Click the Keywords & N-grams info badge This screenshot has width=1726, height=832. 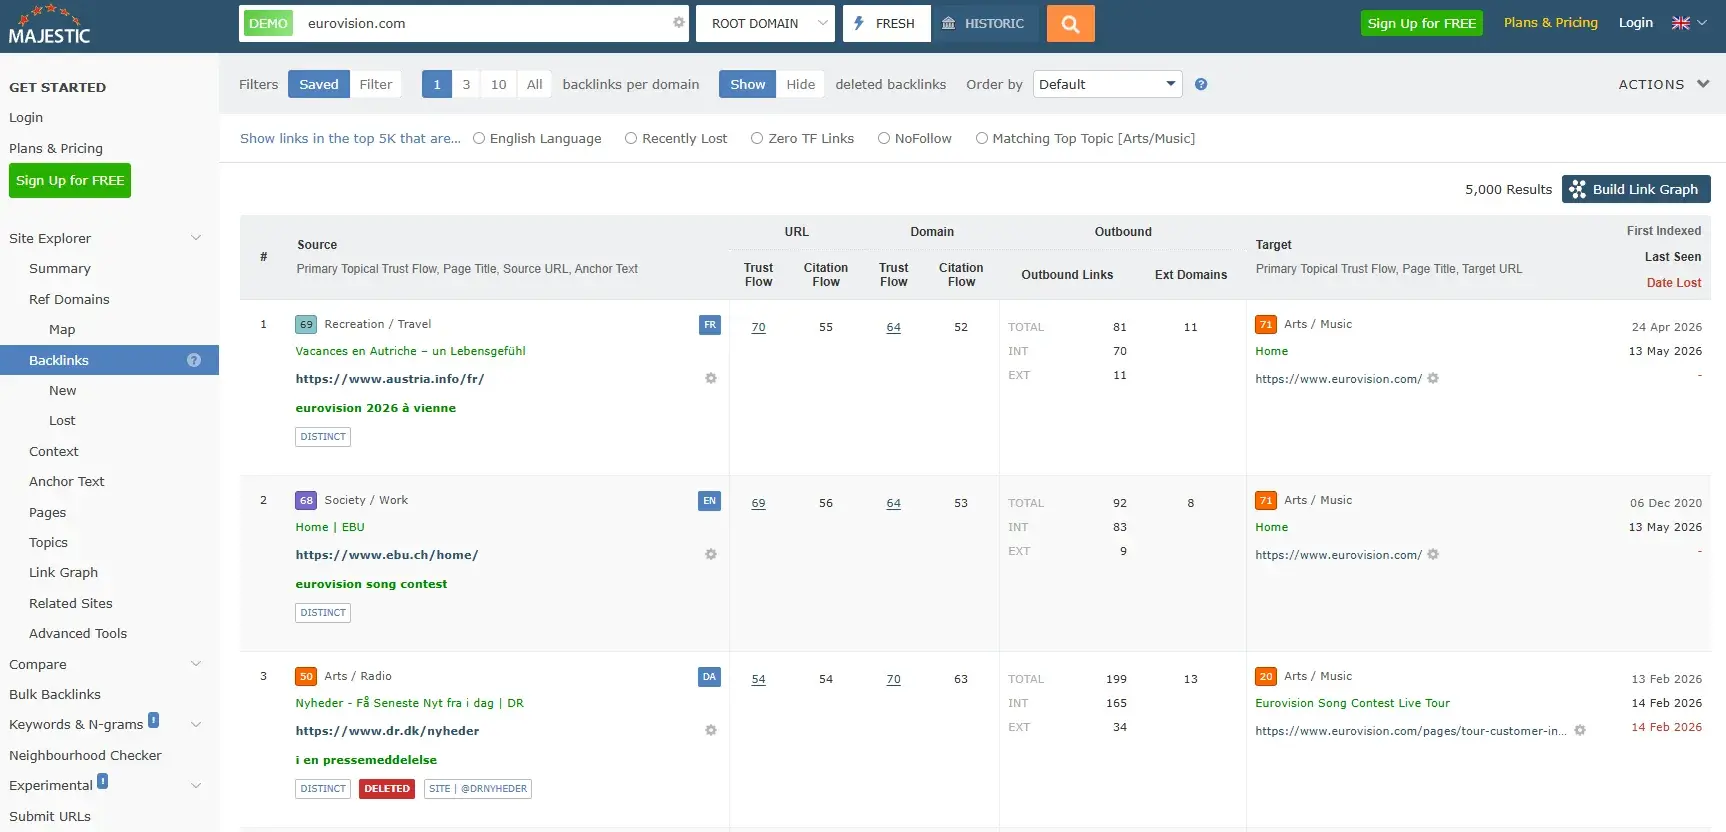153,720
